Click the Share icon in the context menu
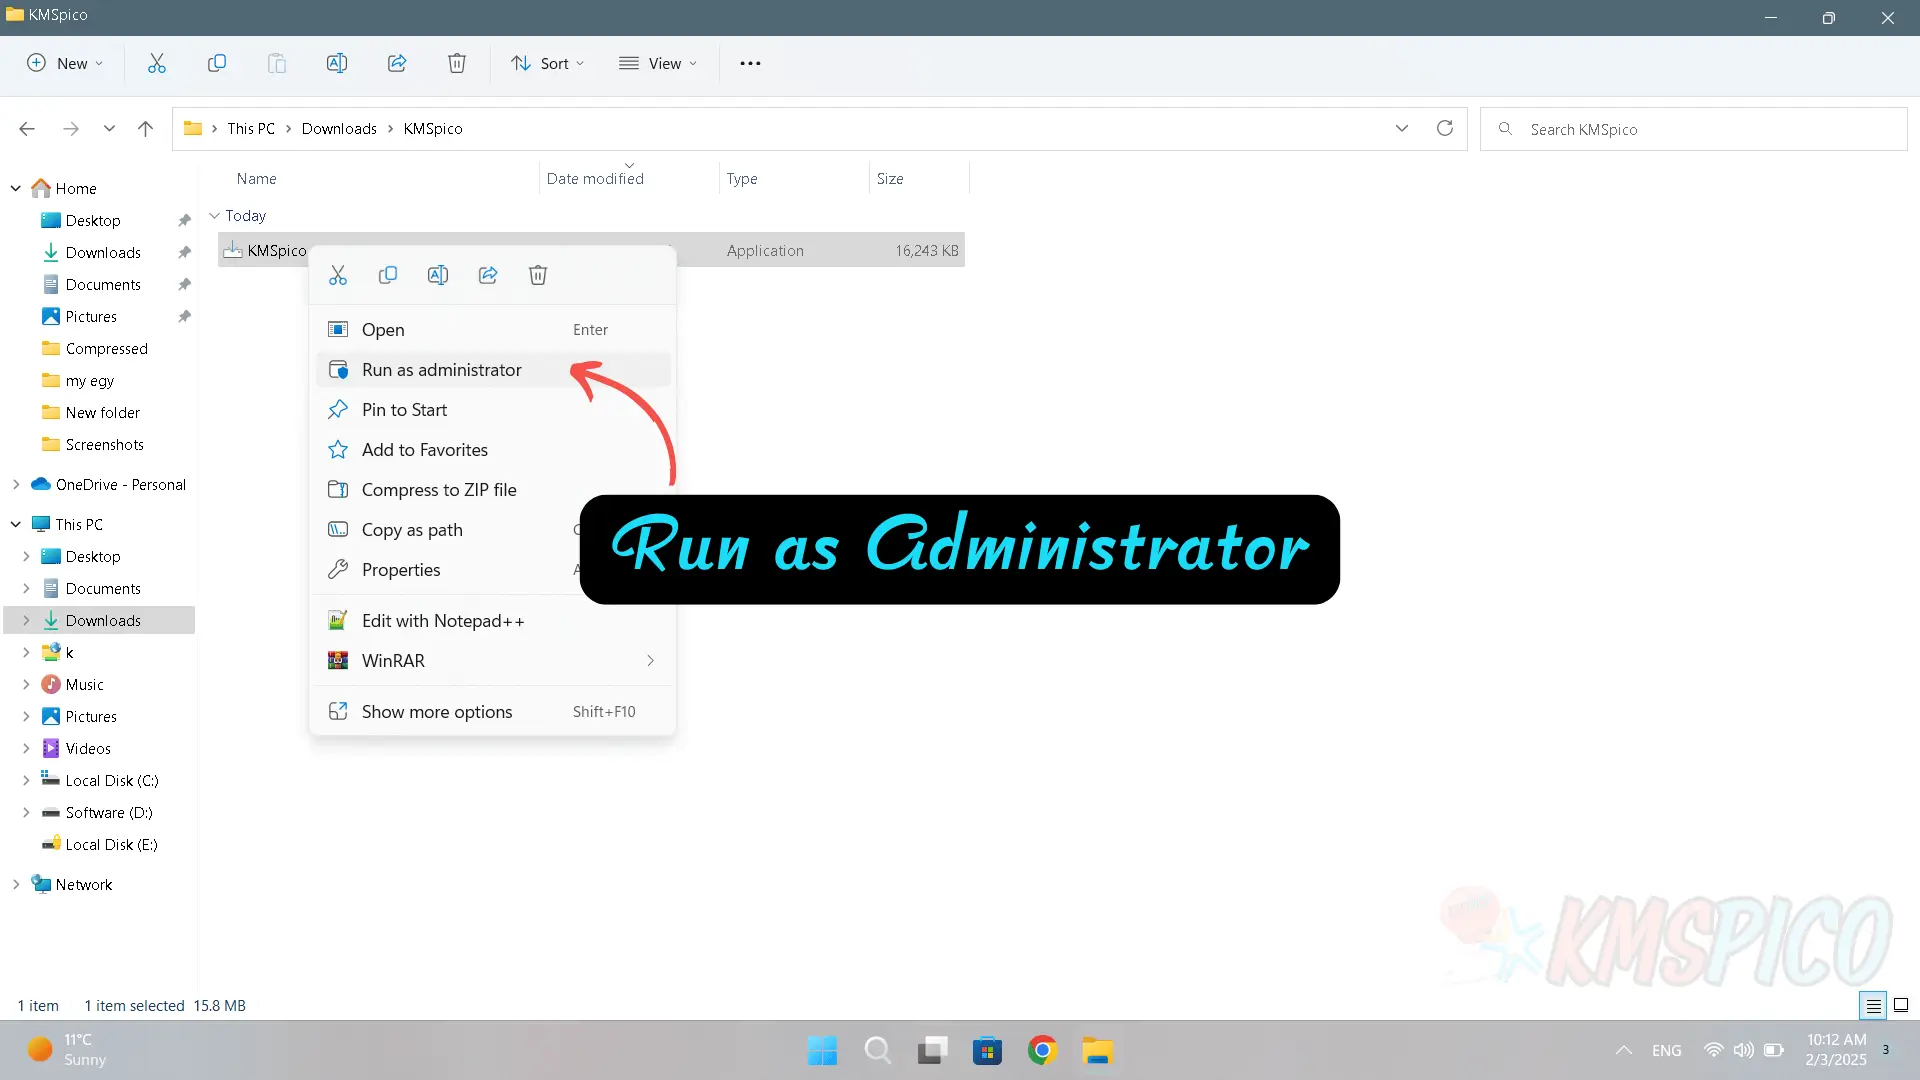1920x1080 pixels. [488, 275]
